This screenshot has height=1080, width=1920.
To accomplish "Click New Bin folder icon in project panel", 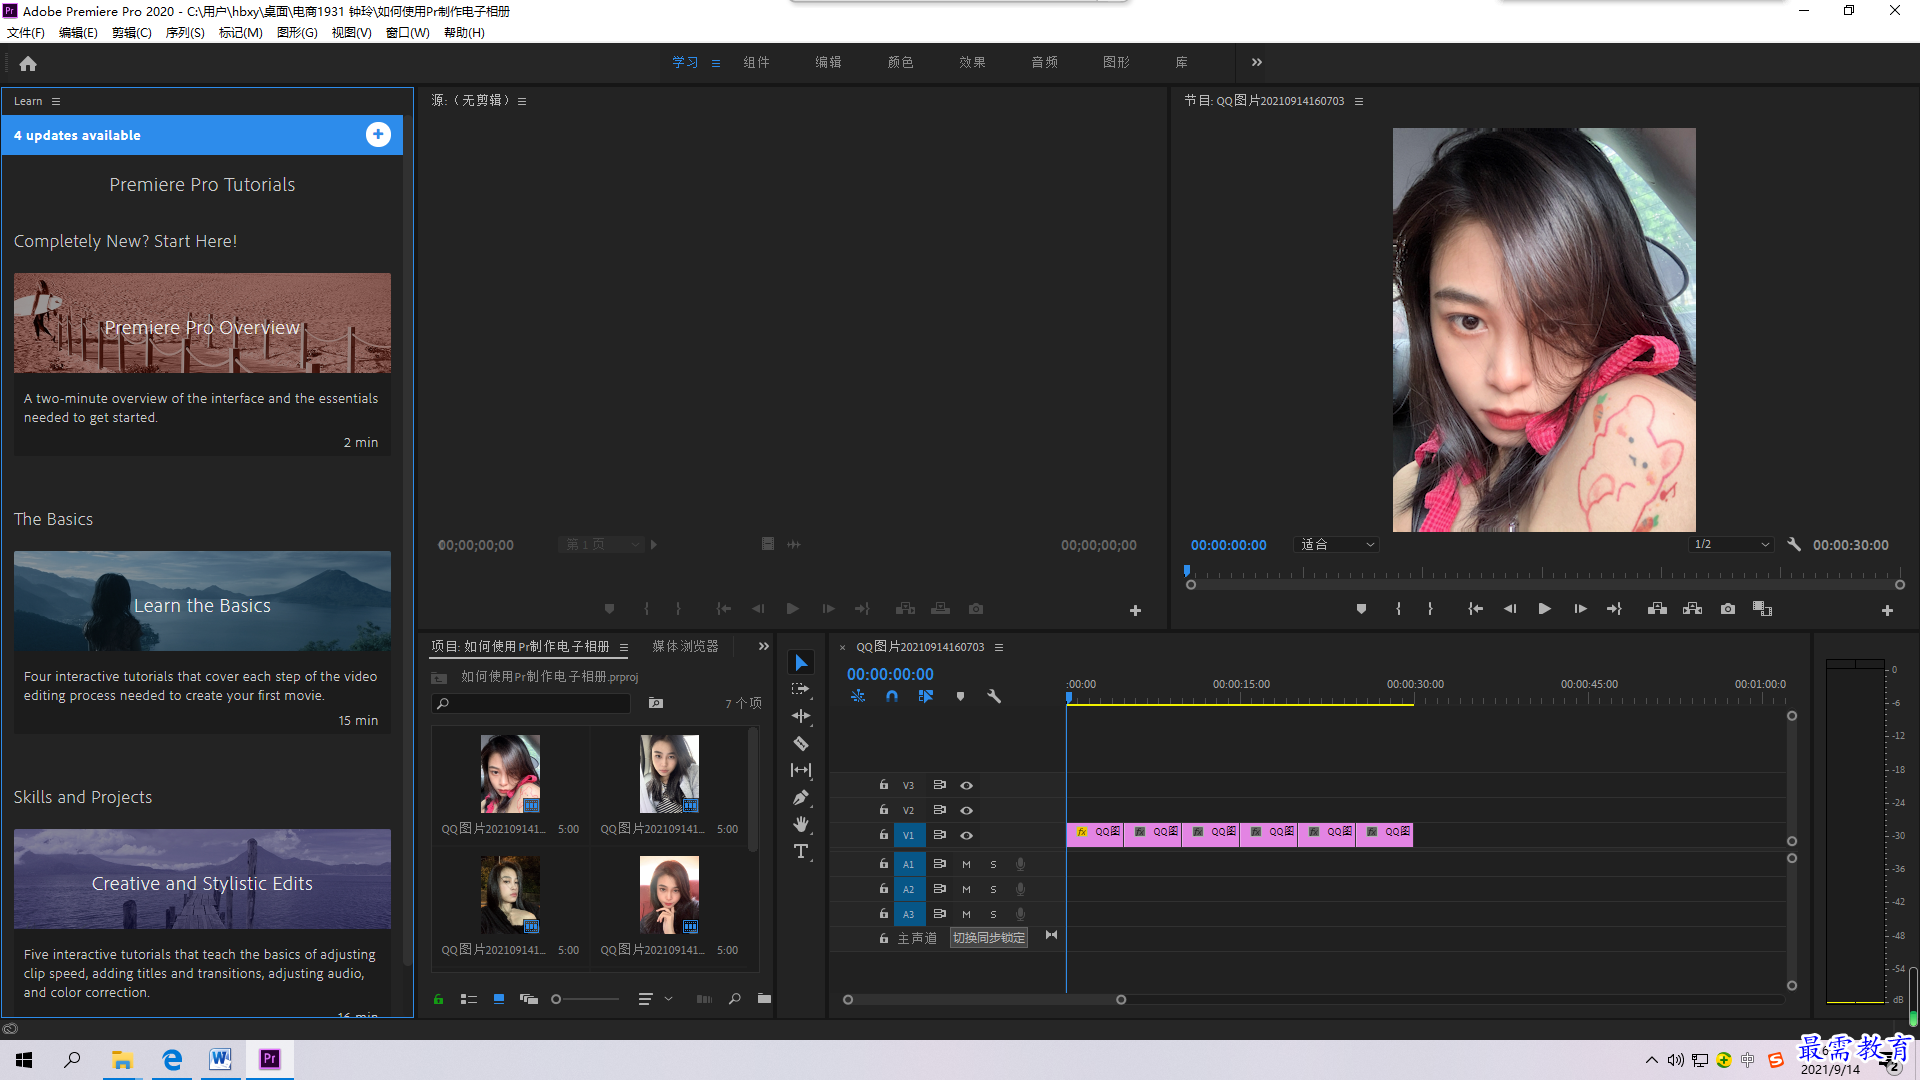I will tap(764, 998).
